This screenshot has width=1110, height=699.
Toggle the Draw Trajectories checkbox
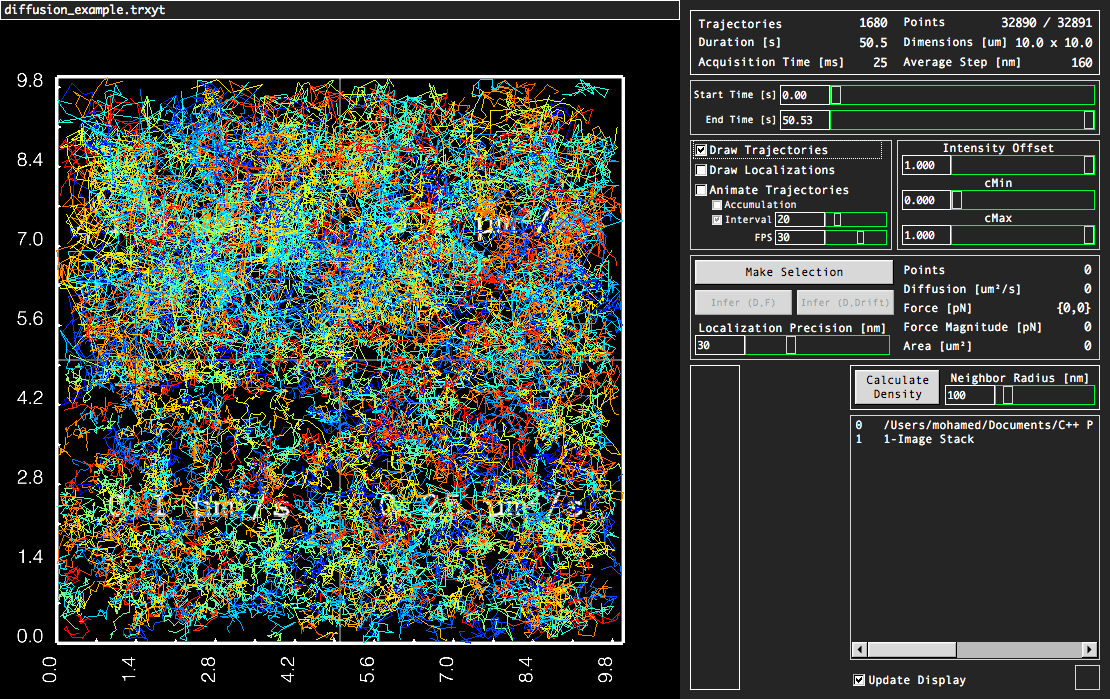pyautogui.click(x=702, y=150)
